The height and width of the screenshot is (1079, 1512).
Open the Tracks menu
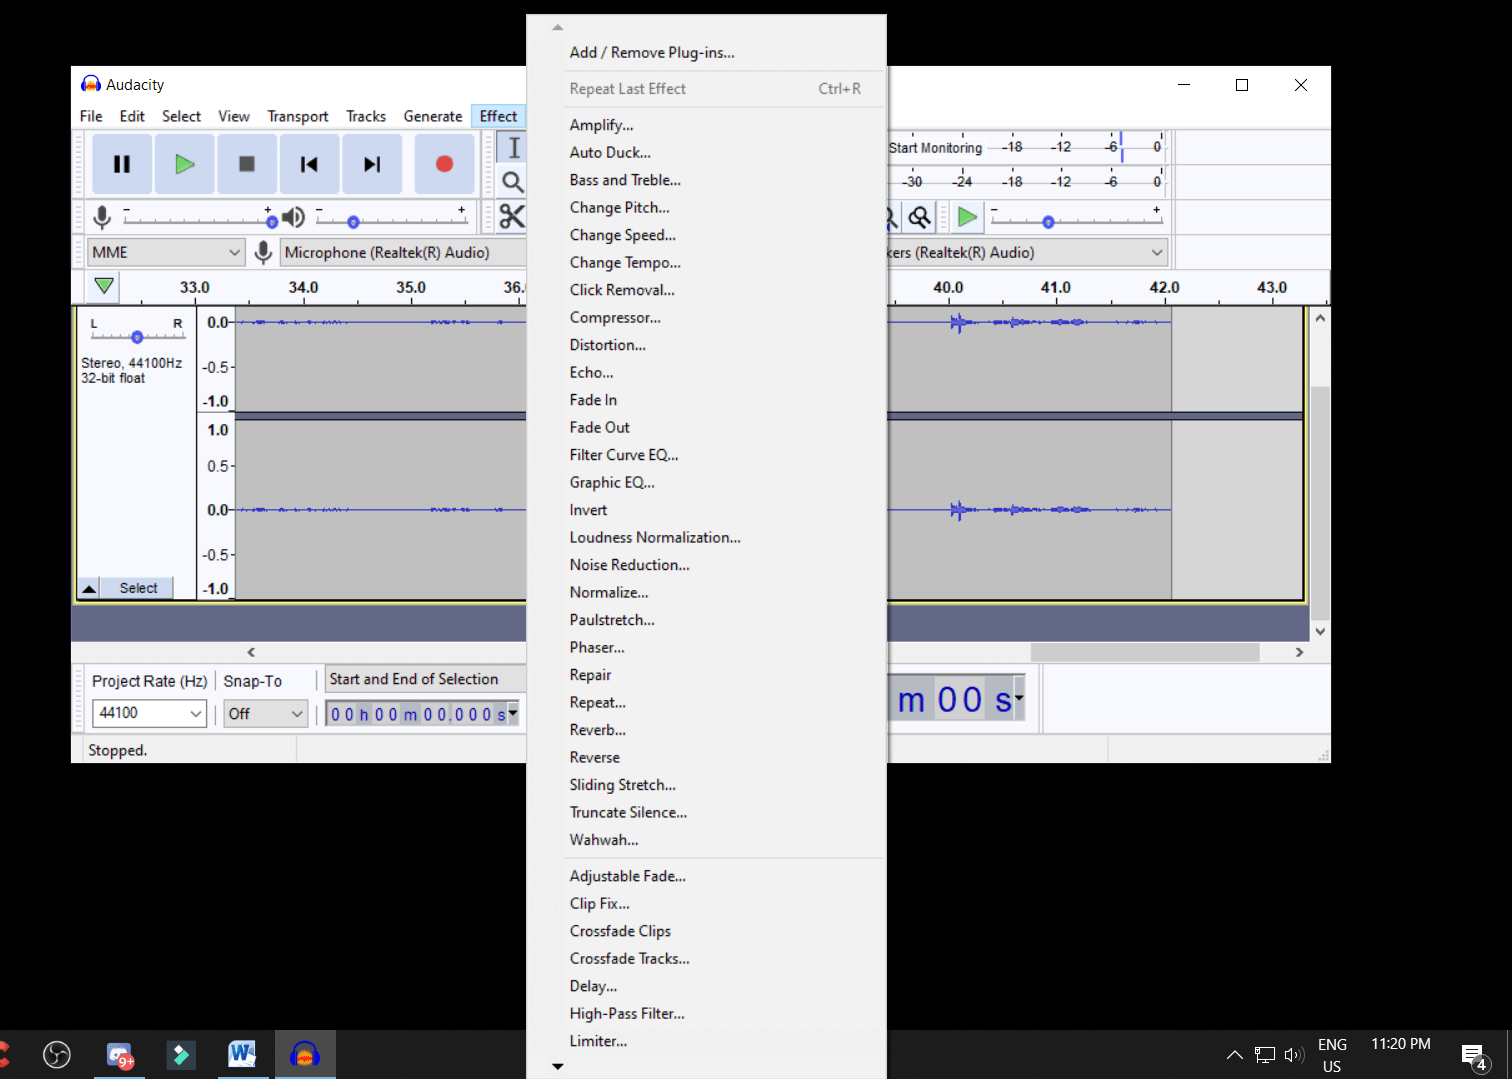366,116
